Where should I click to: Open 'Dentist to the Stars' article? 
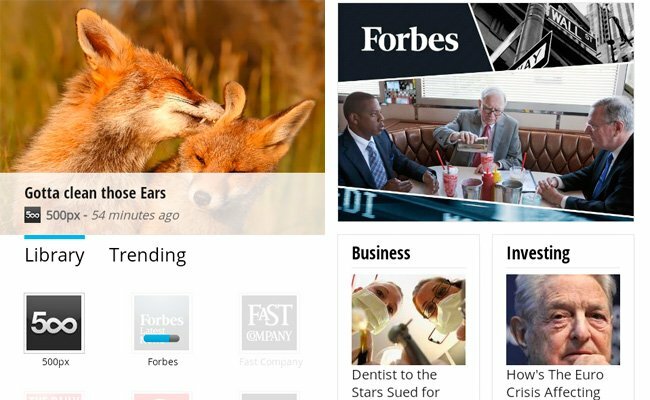tap(396, 383)
